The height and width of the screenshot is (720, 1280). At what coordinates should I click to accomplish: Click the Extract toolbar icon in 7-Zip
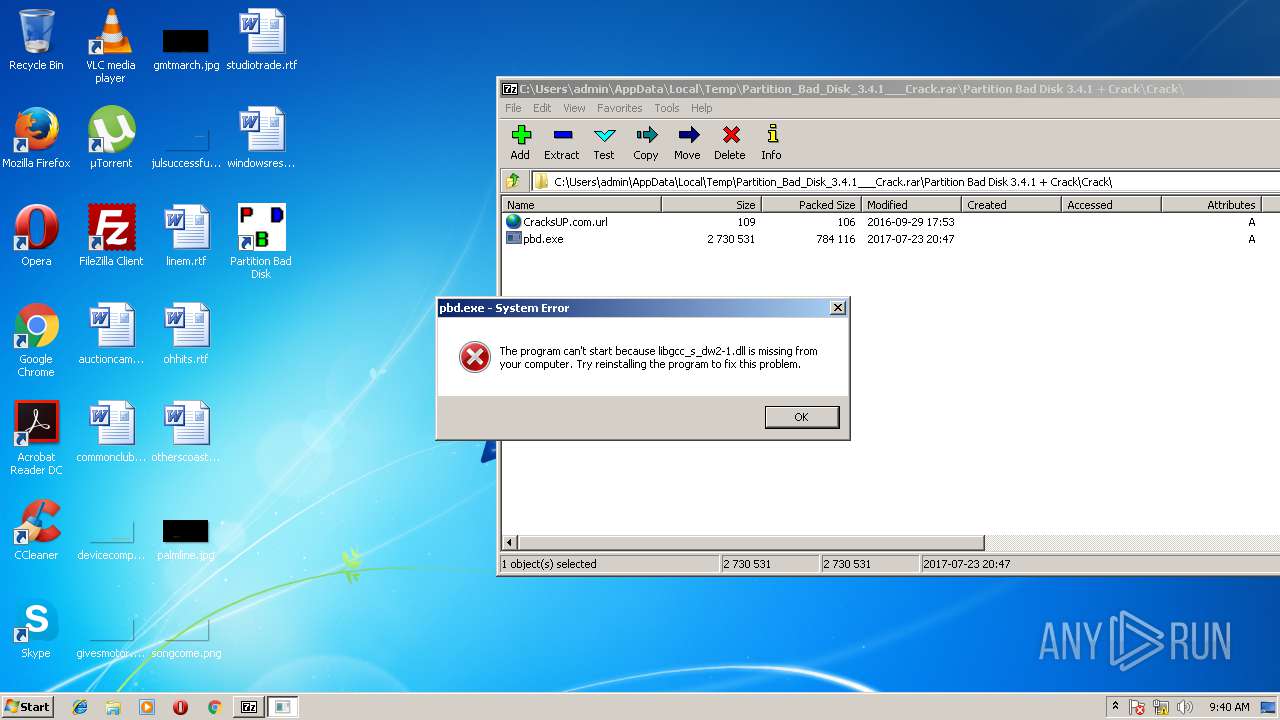click(x=562, y=141)
